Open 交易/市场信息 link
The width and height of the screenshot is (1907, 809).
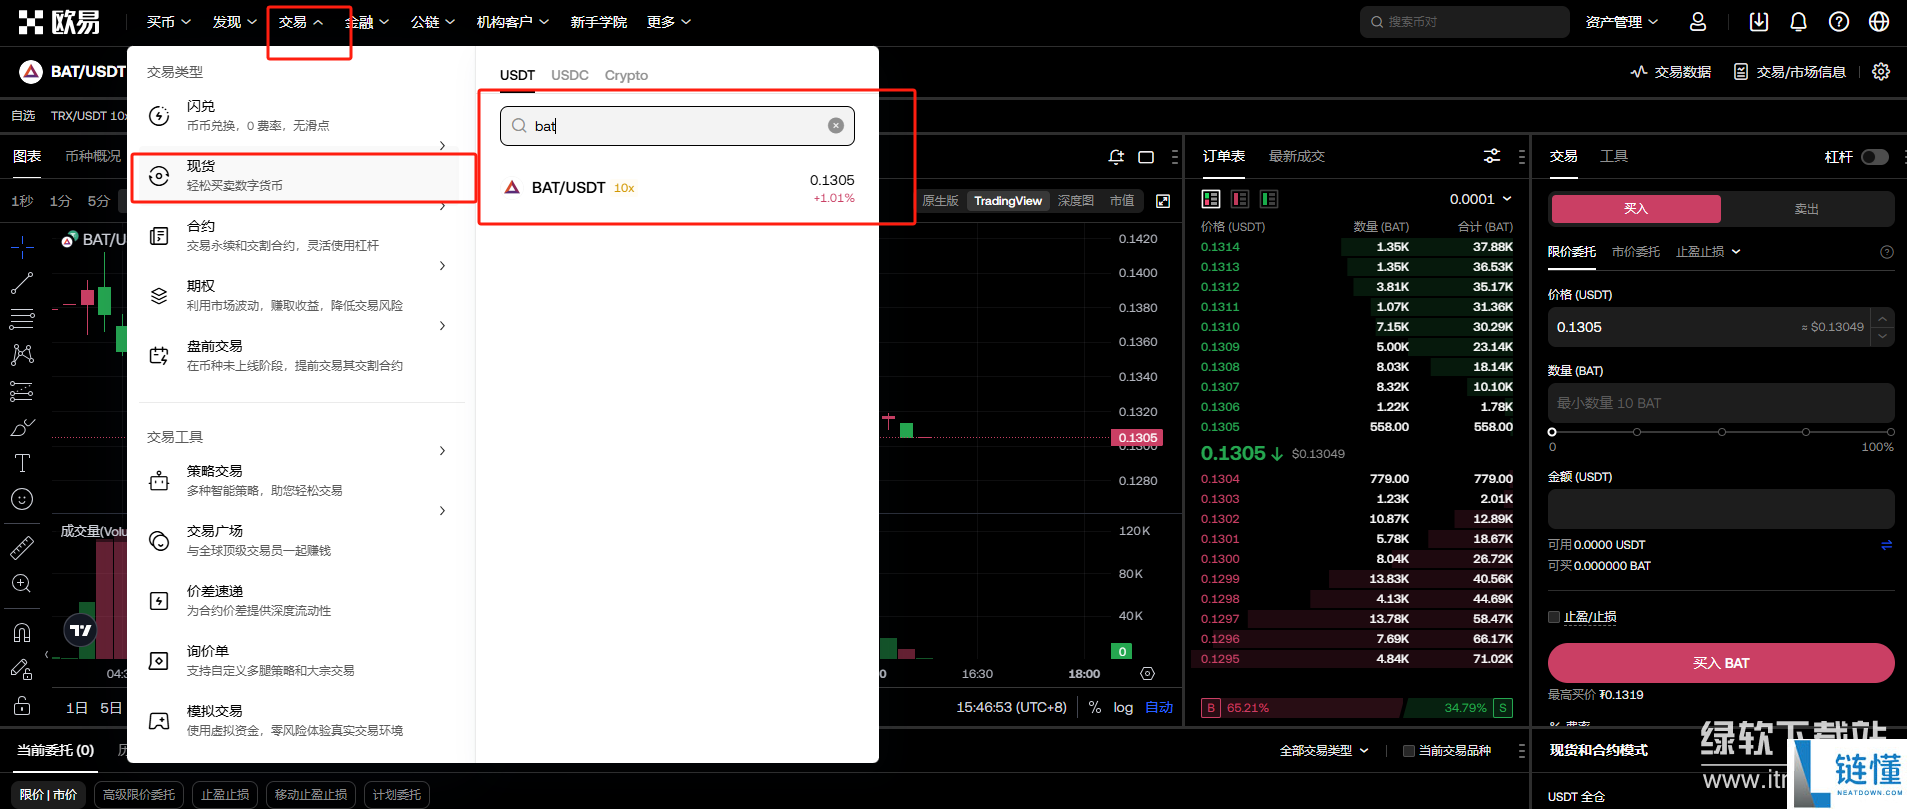pos(1789,72)
